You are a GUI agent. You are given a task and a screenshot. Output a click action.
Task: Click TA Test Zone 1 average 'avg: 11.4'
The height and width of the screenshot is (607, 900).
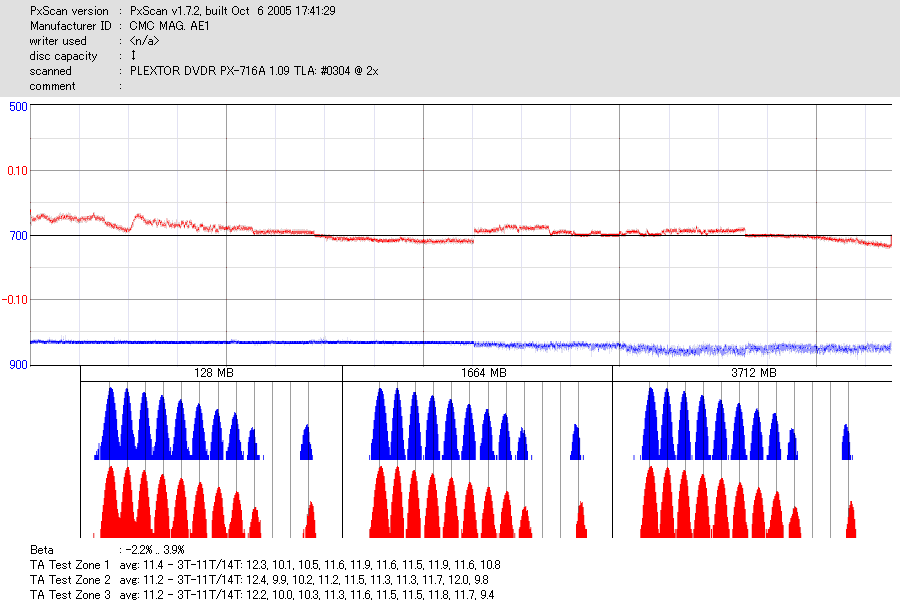tap(143, 565)
